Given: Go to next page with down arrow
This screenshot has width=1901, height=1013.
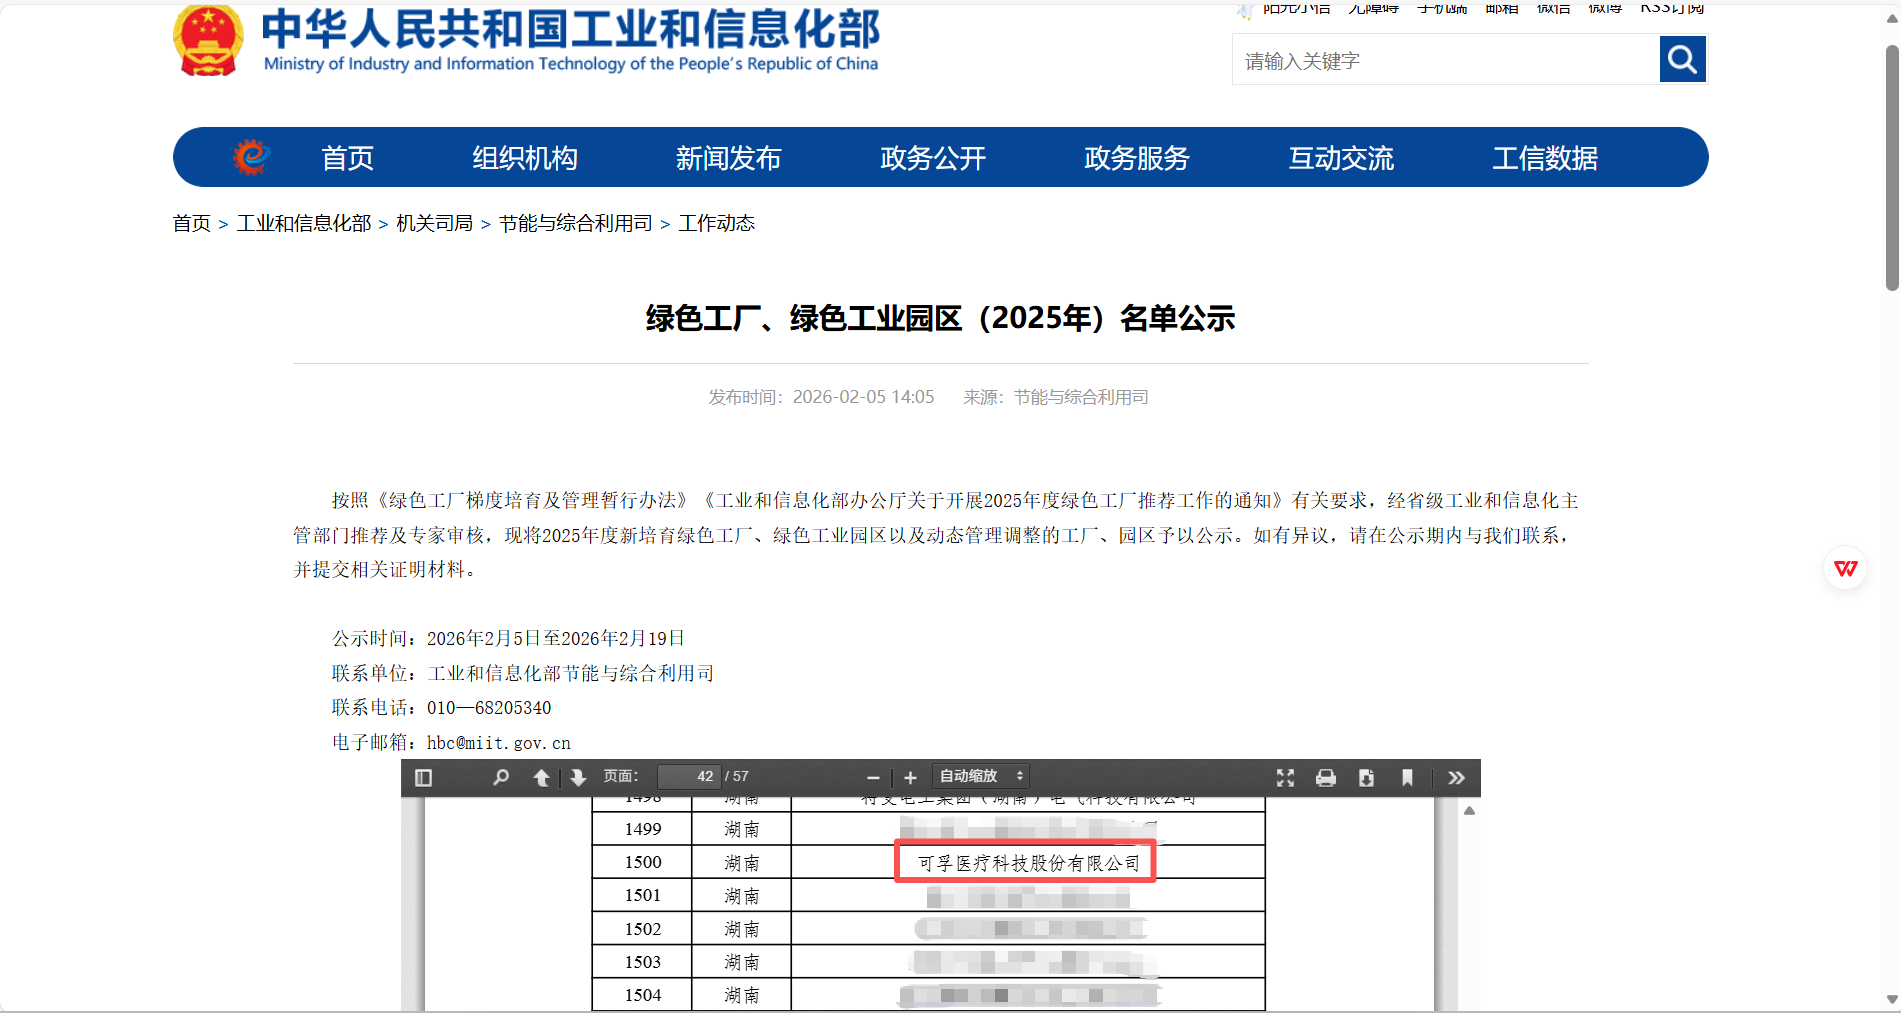Looking at the screenshot, I should (578, 776).
